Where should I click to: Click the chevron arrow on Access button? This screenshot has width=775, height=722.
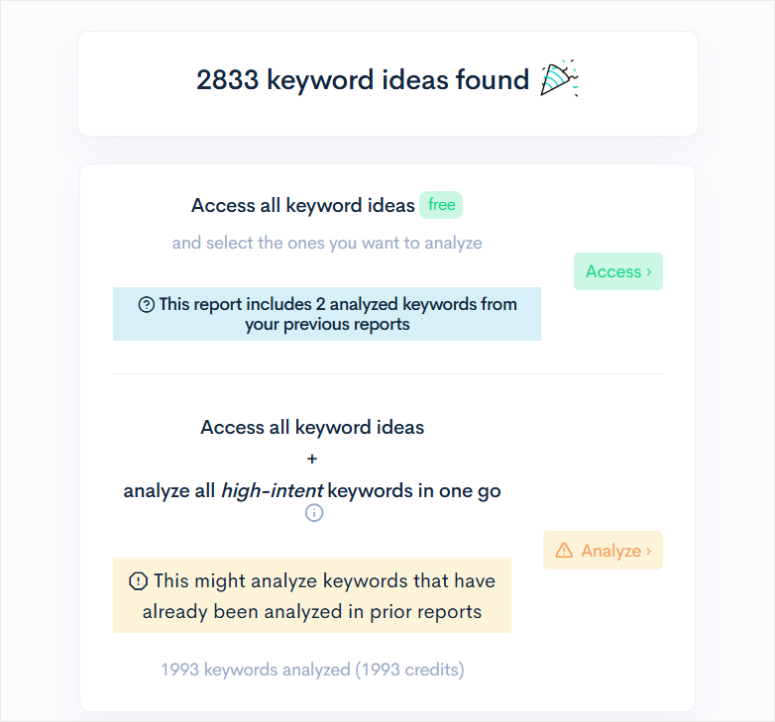pos(649,272)
